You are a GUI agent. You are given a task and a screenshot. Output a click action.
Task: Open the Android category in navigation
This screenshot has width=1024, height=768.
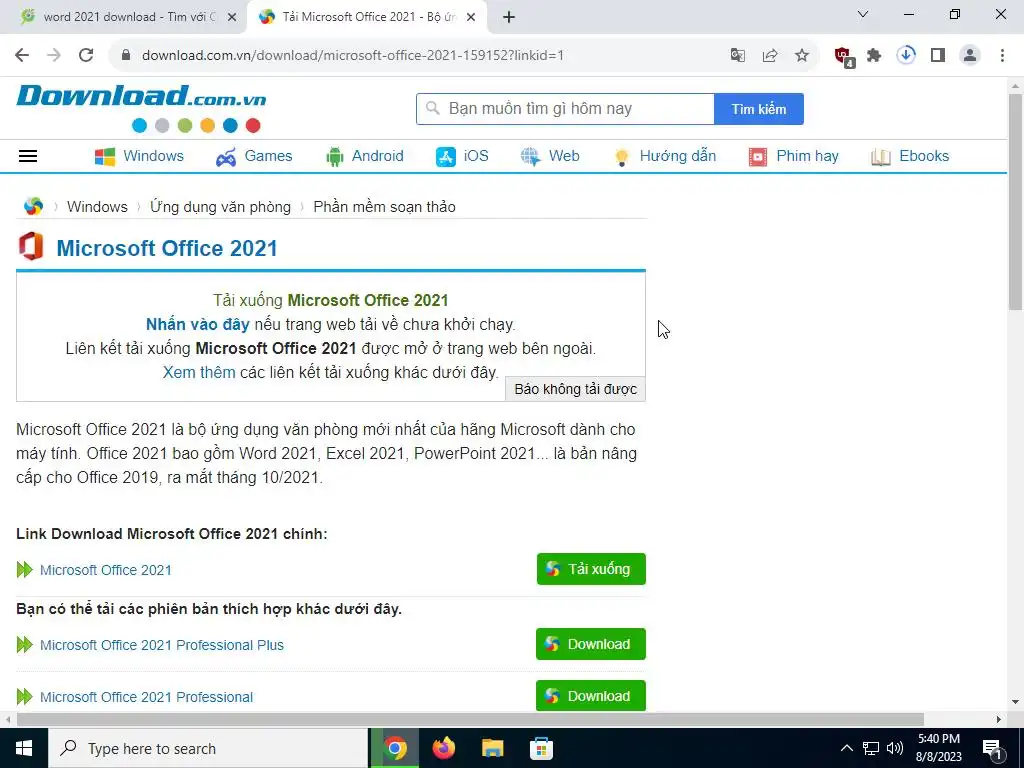(x=364, y=156)
